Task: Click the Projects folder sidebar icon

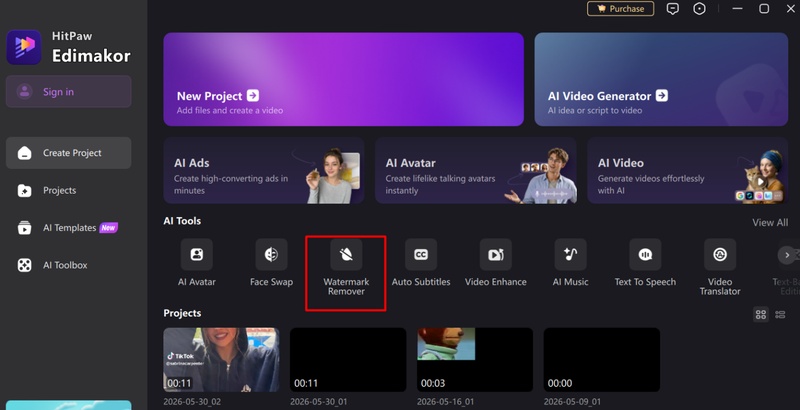Action: pos(24,190)
